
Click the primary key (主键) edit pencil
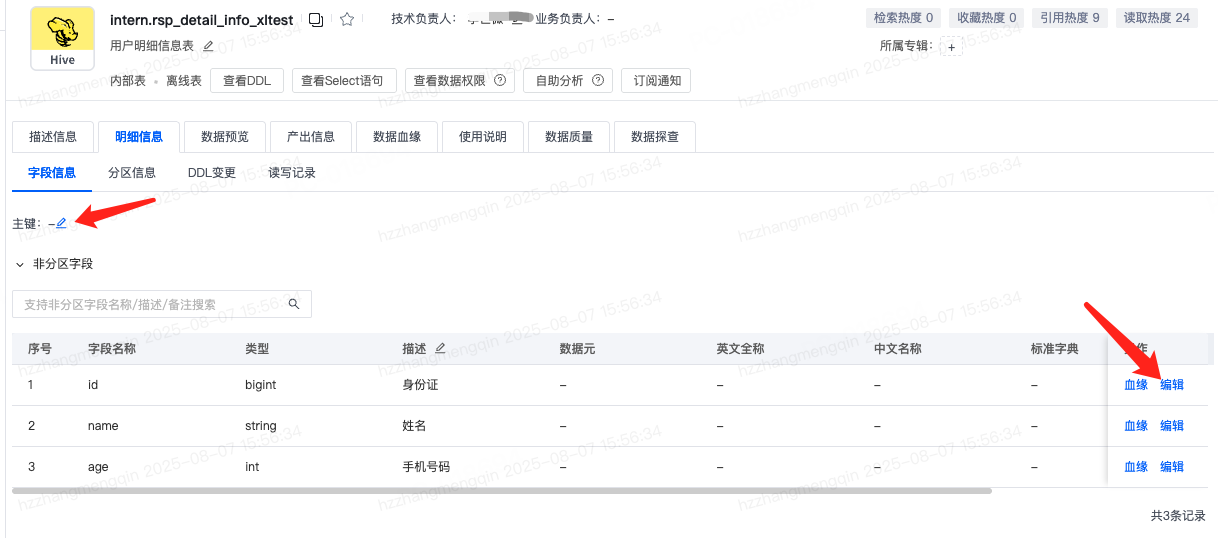[61, 223]
